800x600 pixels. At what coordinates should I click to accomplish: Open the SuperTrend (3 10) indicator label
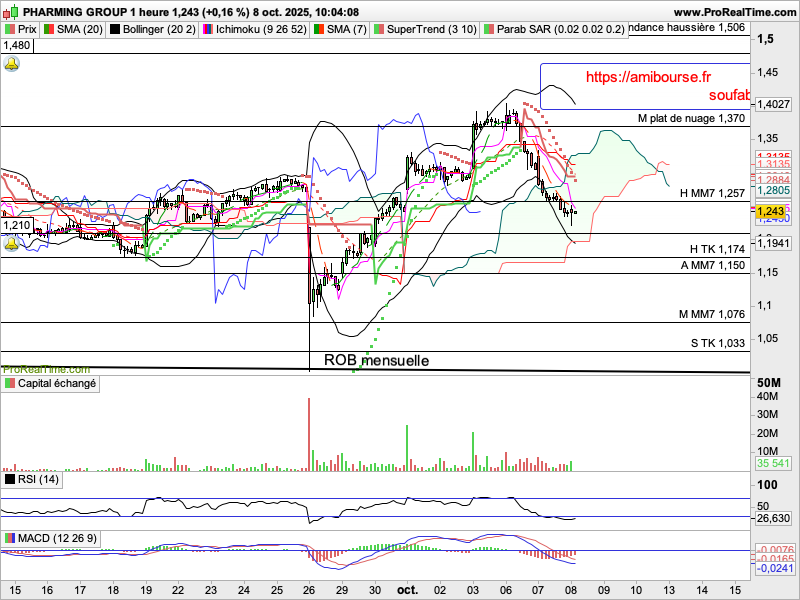coord(425,29)
